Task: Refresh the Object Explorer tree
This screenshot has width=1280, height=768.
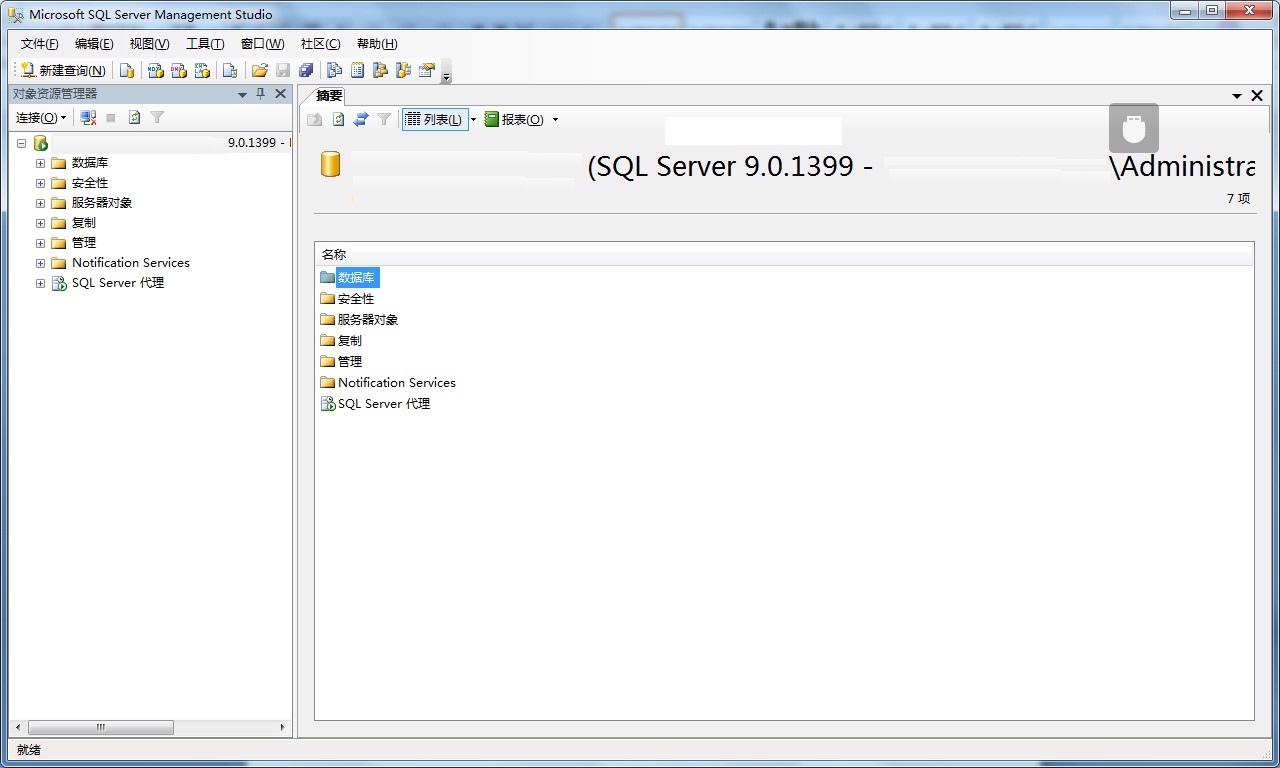Action: tap(134, 118)
